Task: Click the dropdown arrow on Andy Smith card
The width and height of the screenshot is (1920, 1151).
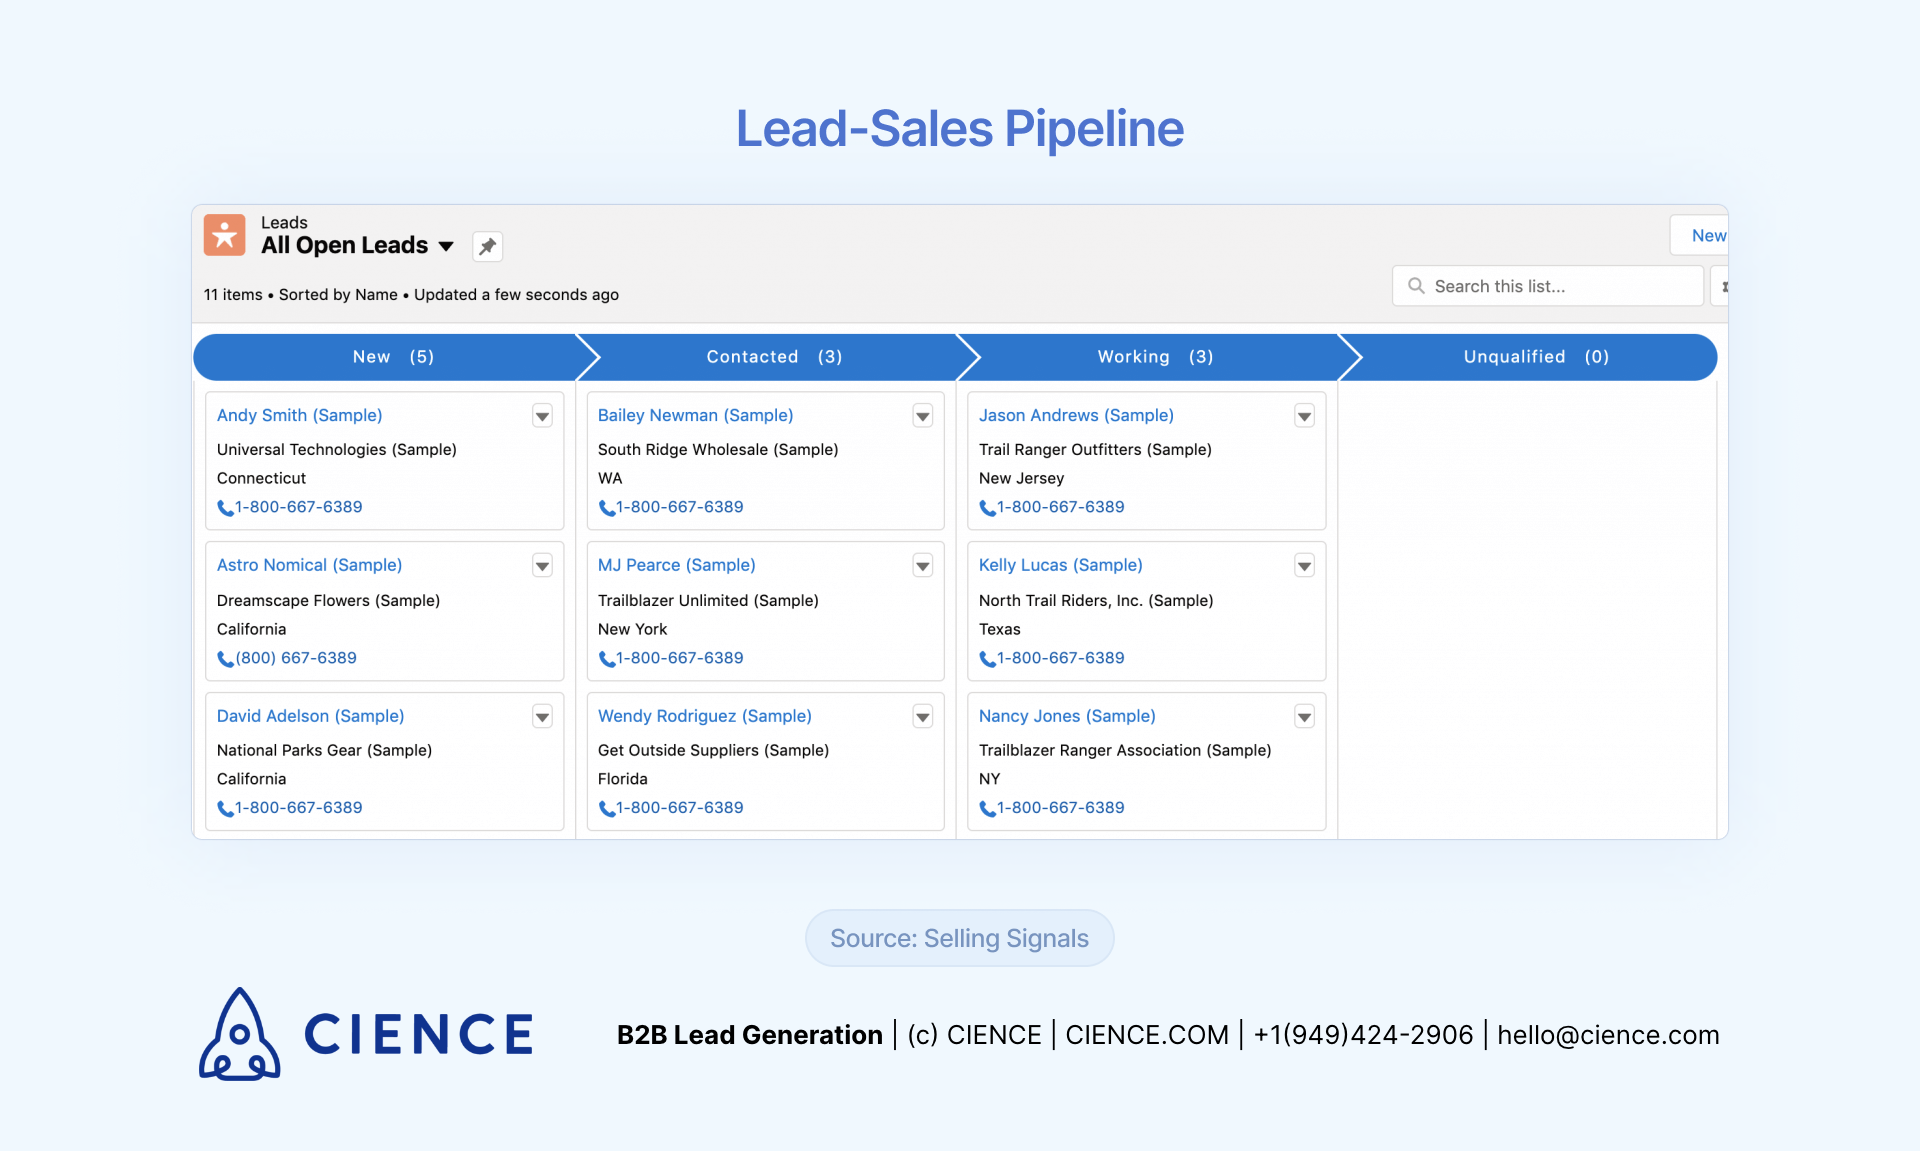Action: (544, 415)
